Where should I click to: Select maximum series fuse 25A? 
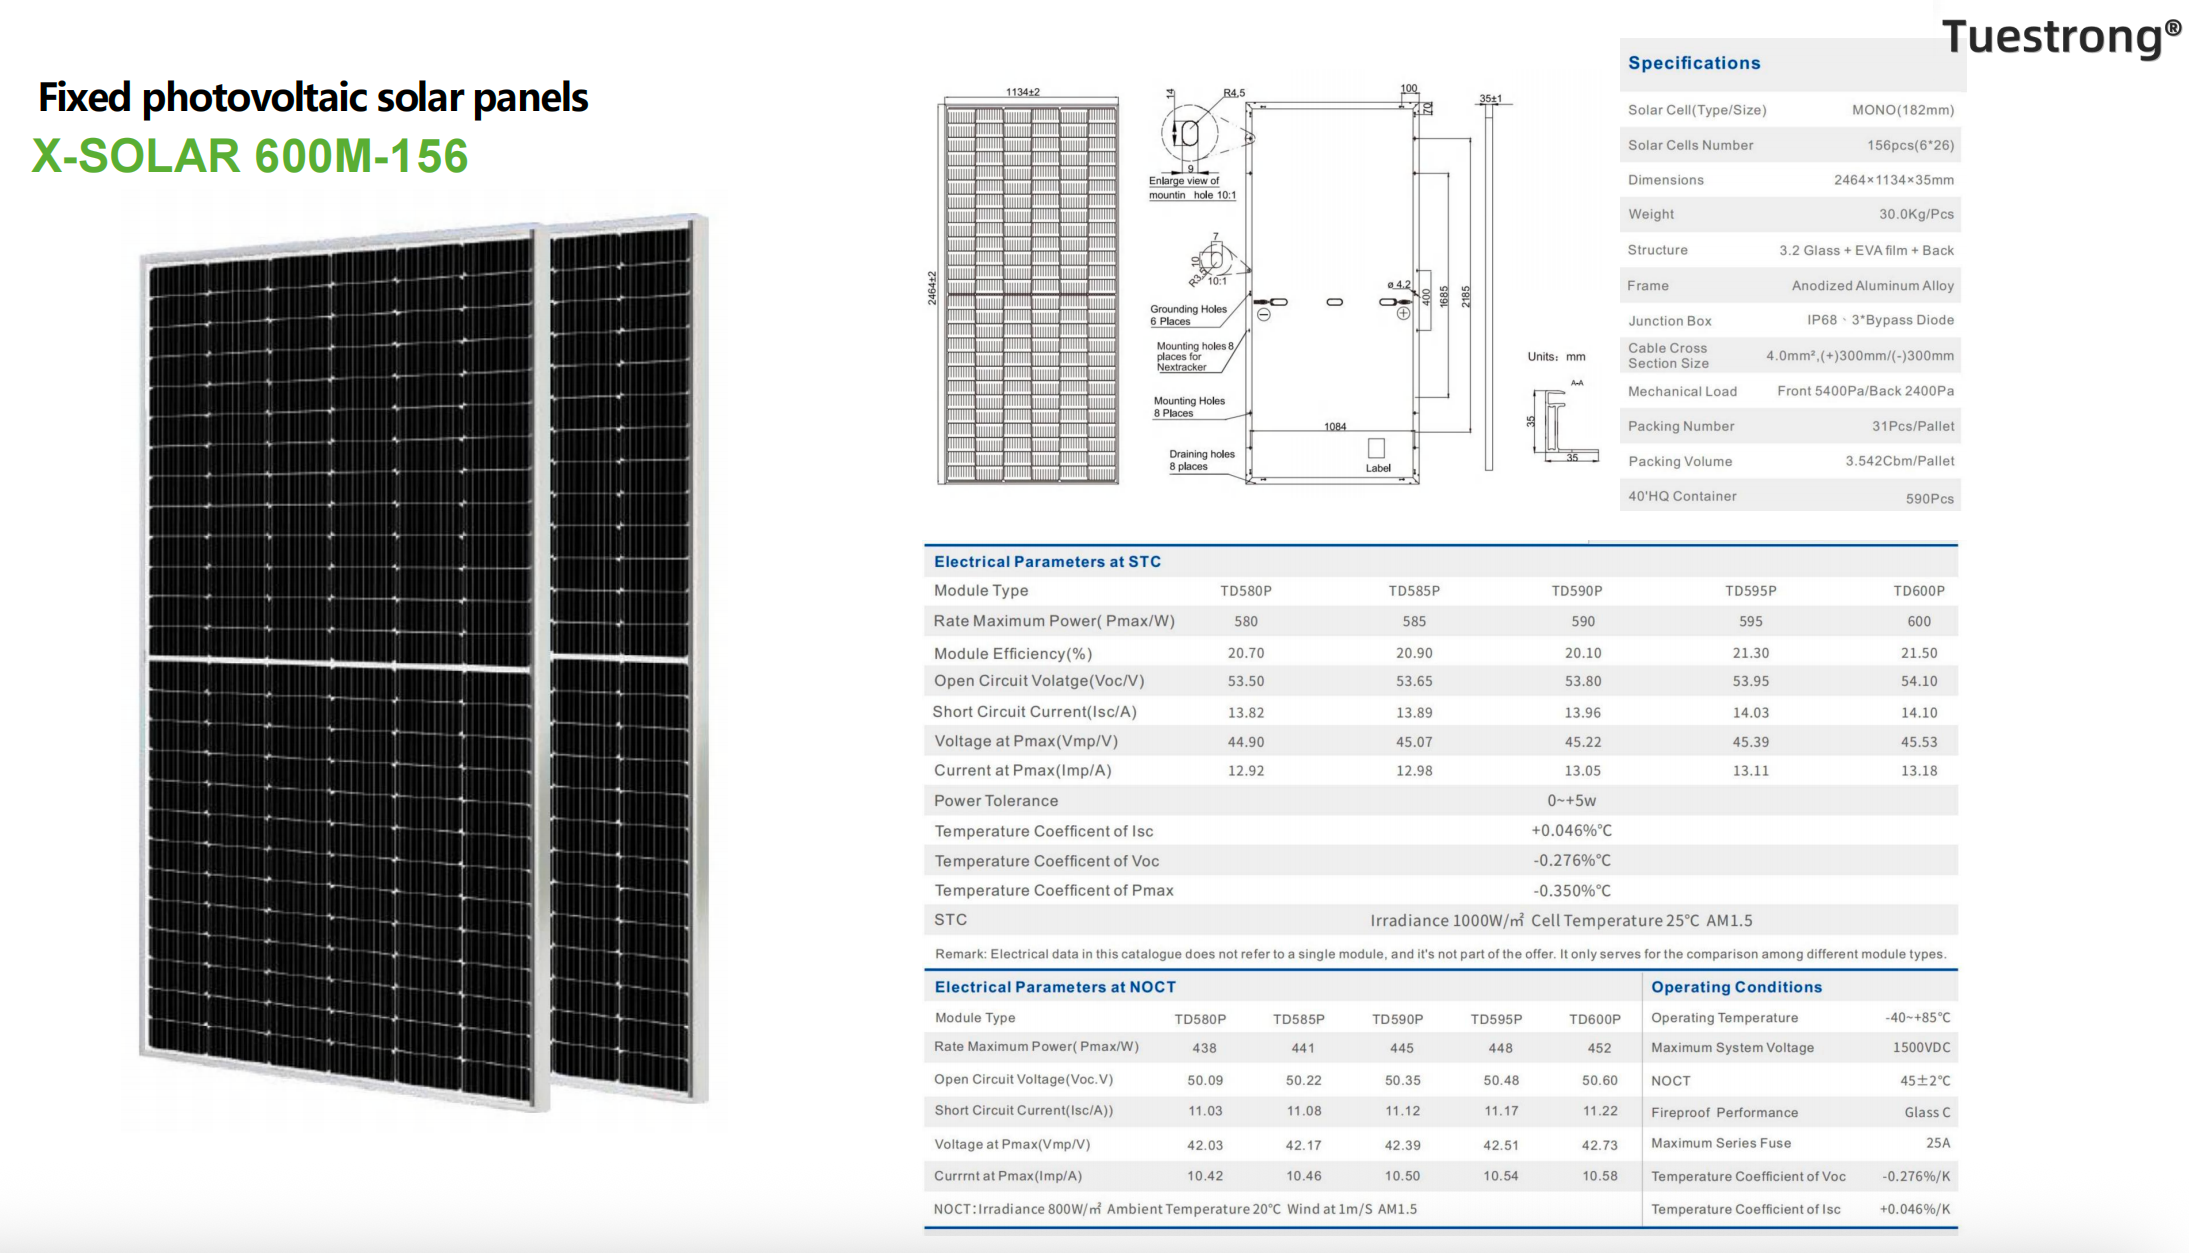(1938, 1143)
